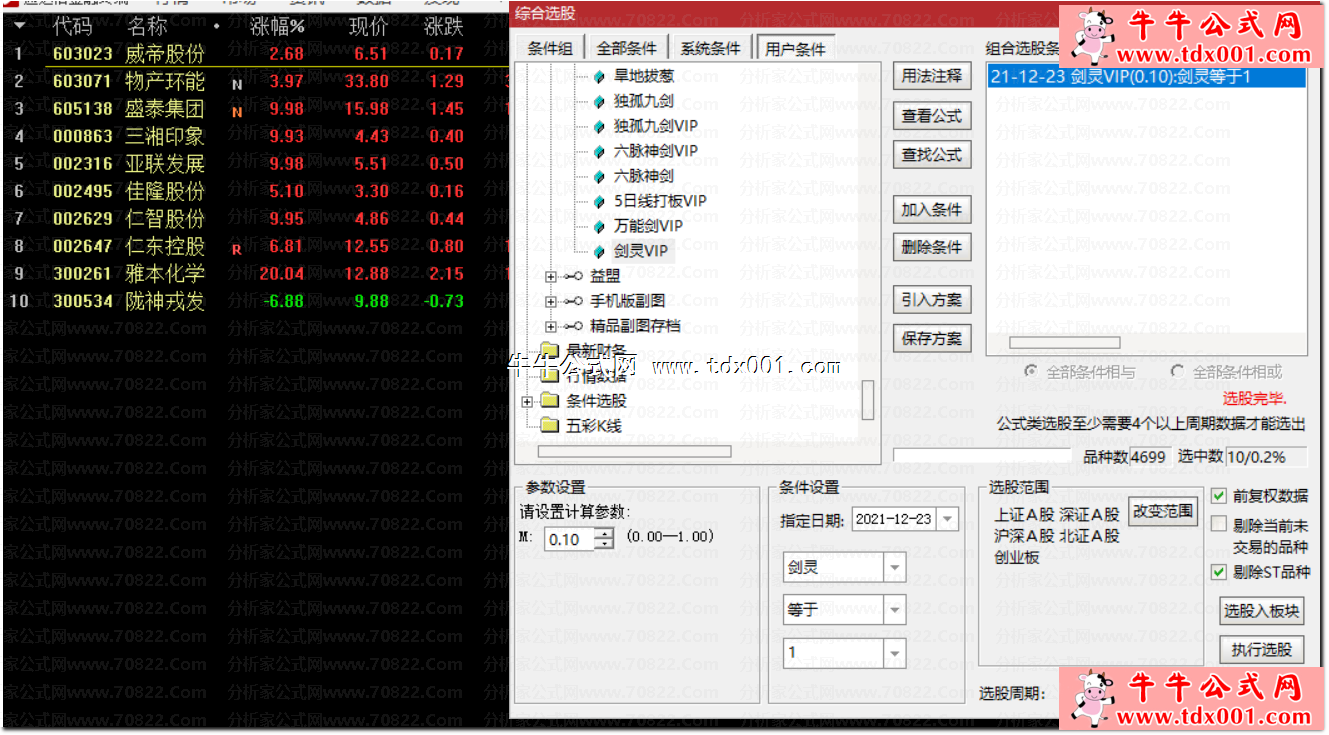The image size is (1329, 735).
Task: Click the formula icon beside 旱地拔葱
Action: point(599,77)
